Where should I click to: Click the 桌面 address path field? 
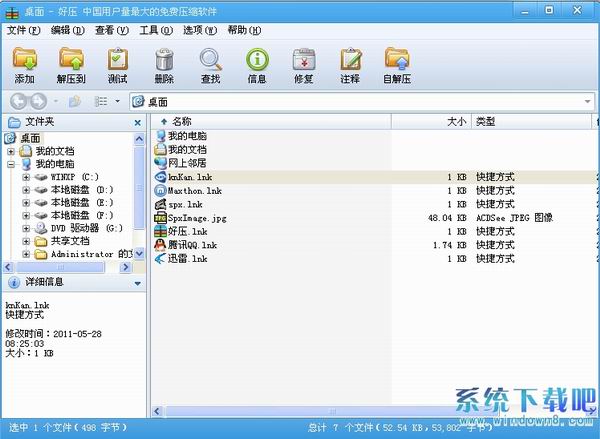pyautogui.click(x=362, y=102)
